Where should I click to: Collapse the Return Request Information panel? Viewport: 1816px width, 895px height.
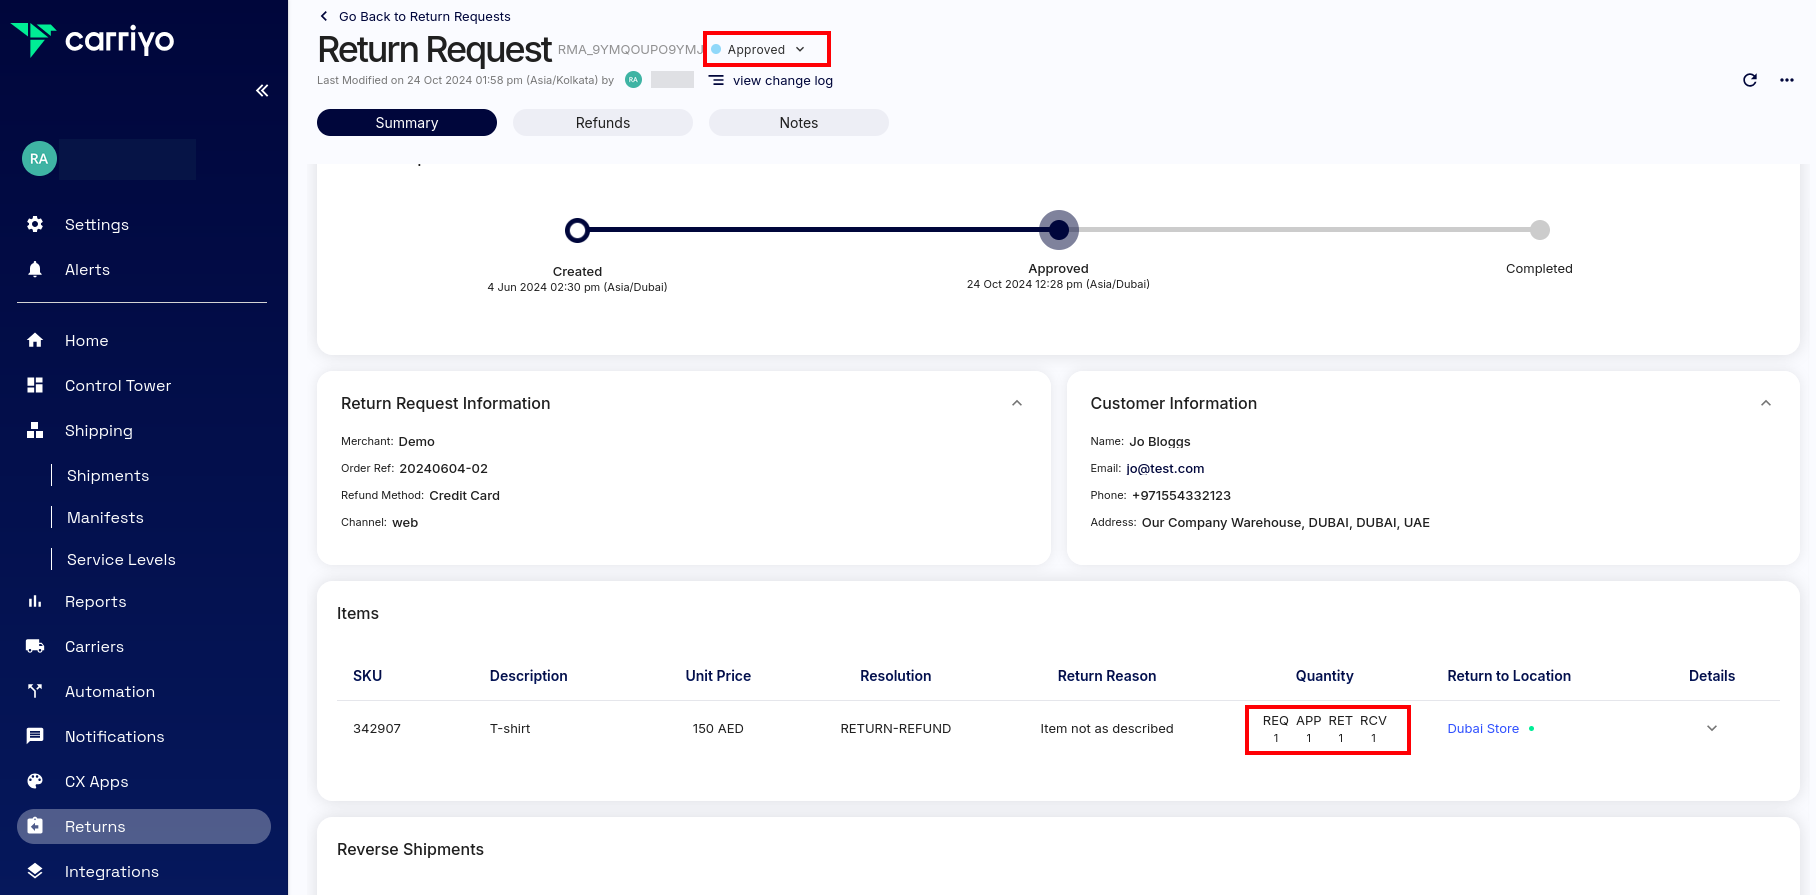[x=1016, y=403]
